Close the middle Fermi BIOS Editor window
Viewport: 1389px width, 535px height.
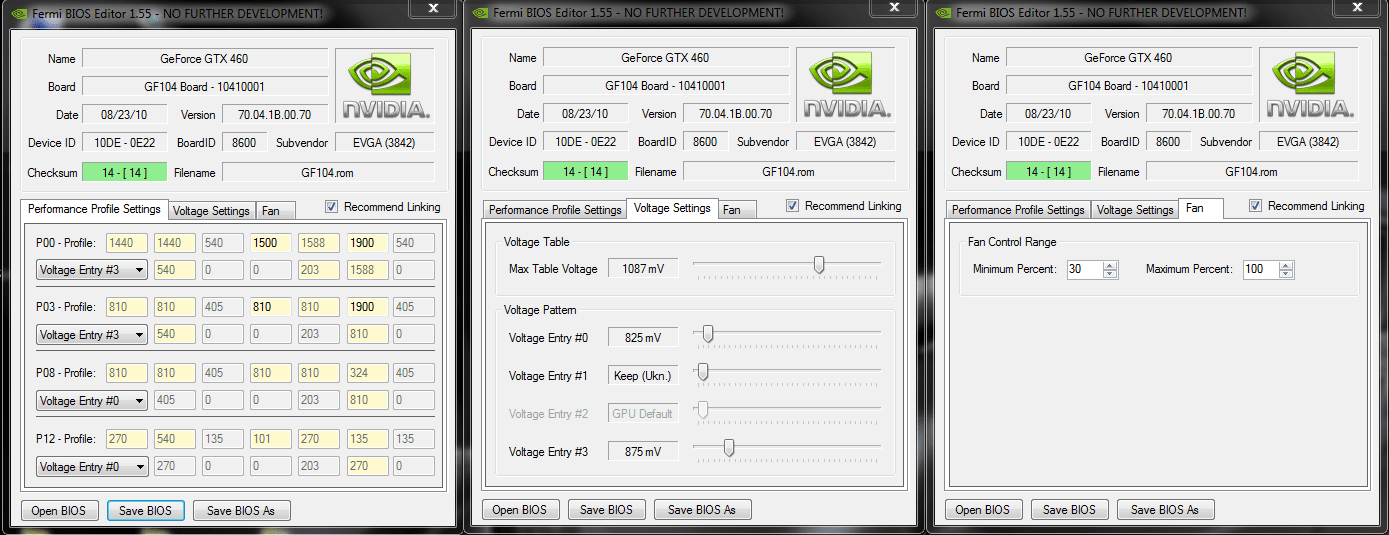pyautogui.click(x=894, y=8)
